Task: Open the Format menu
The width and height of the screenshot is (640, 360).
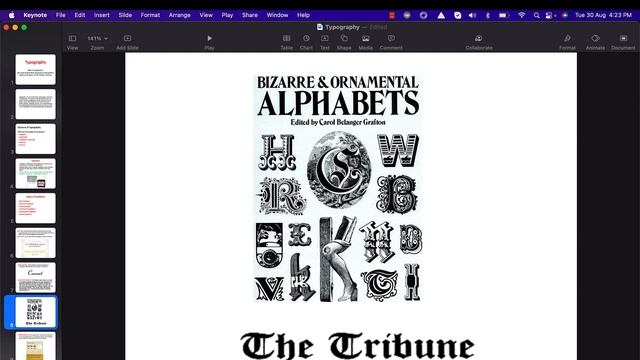Action: 150,15
